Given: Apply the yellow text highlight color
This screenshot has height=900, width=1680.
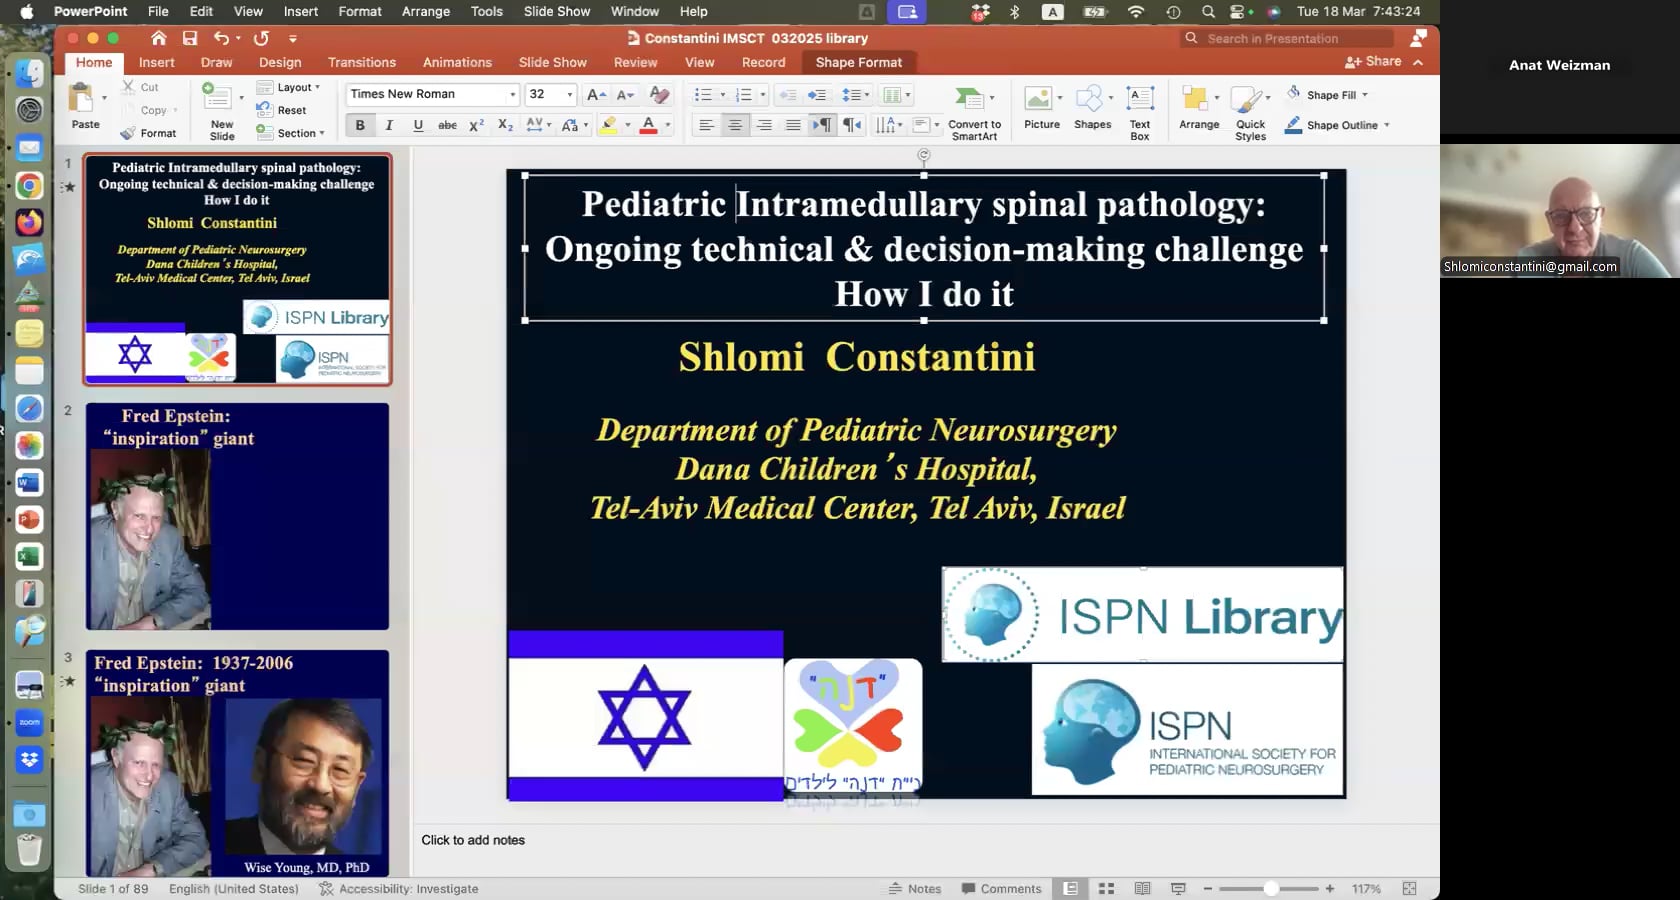Looking at the screenshot, I should 608,125.
